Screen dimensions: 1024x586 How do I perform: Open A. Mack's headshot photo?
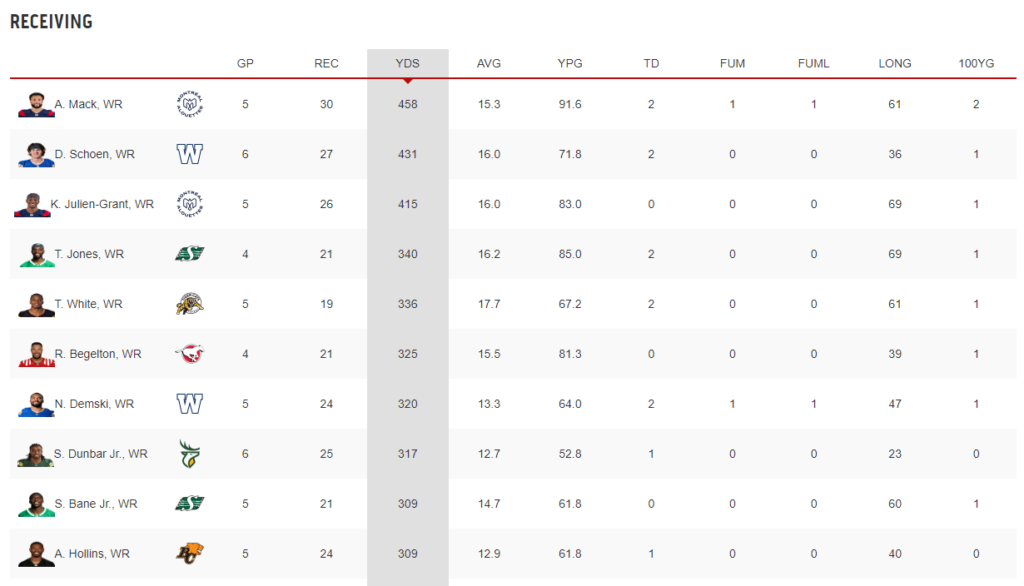34,104
